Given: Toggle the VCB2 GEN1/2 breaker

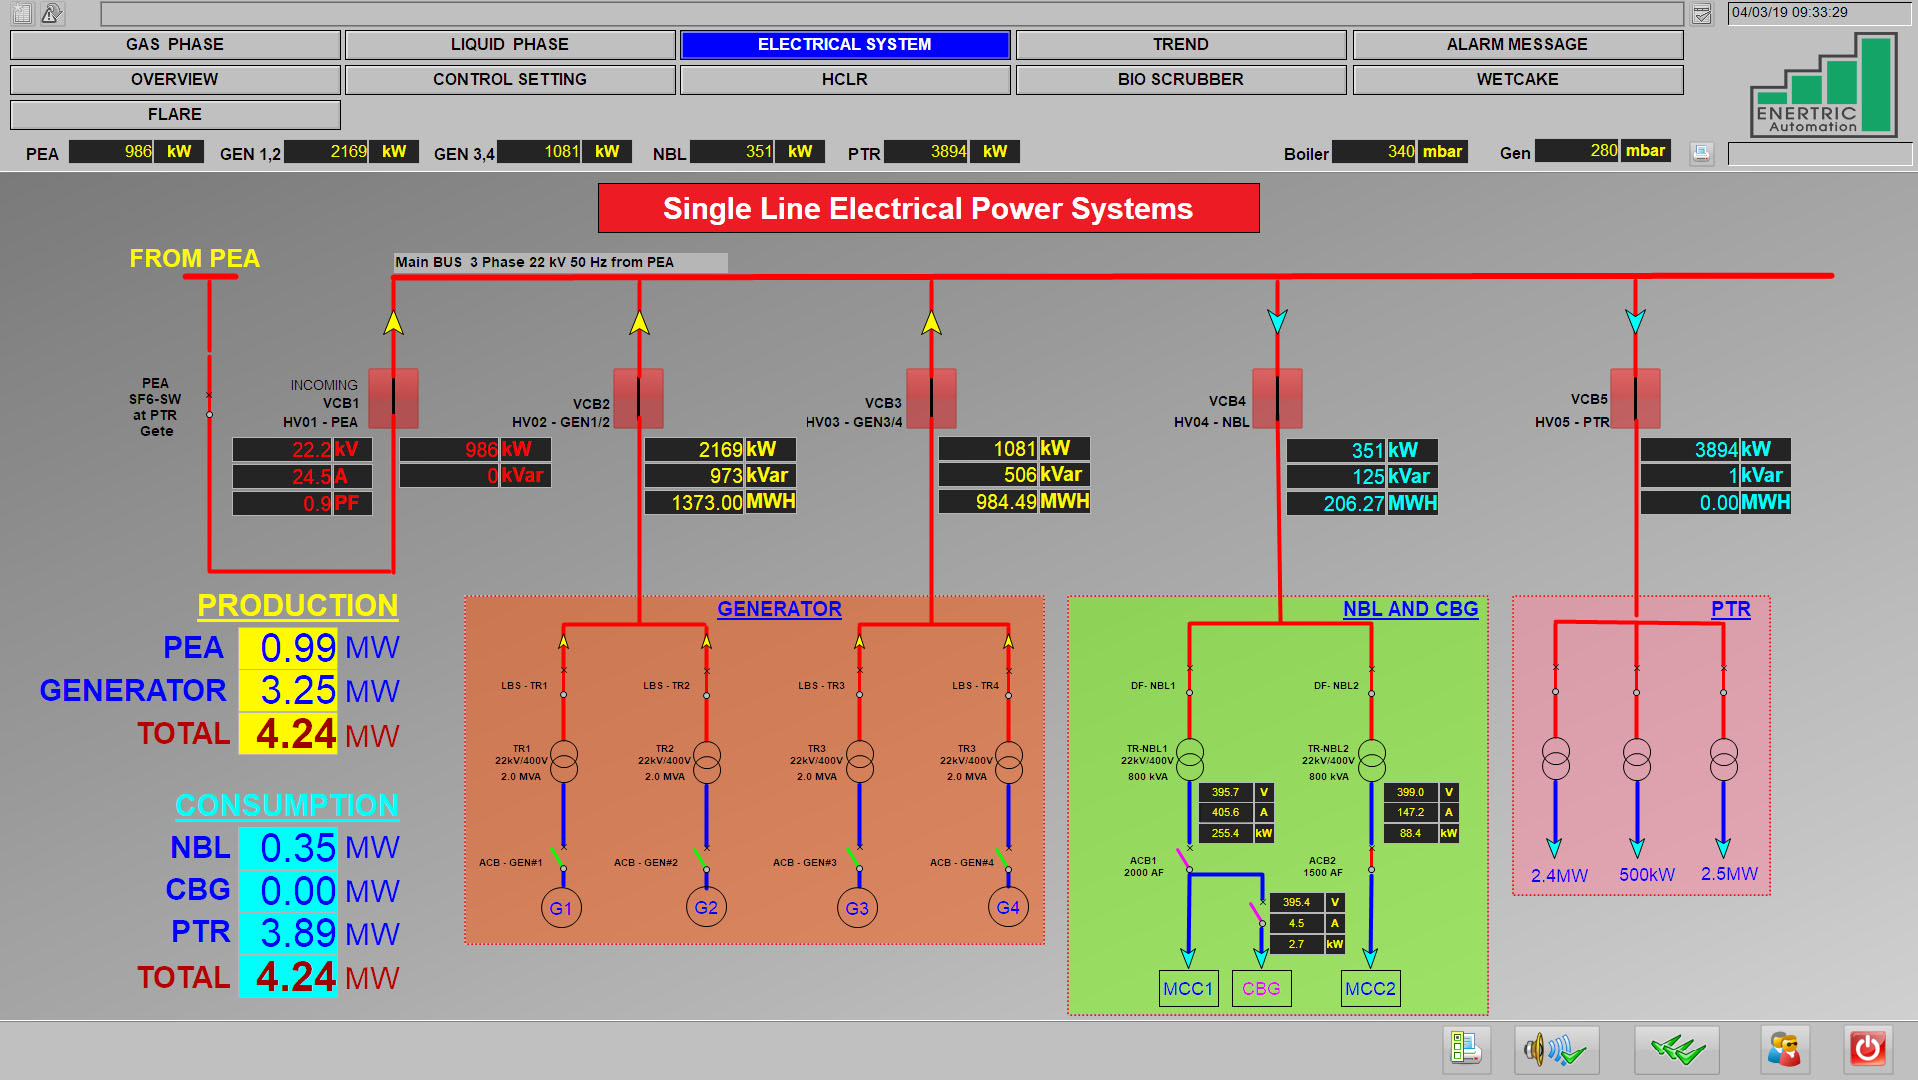Looking at the screenshot, I should click(x=638, y=397).
